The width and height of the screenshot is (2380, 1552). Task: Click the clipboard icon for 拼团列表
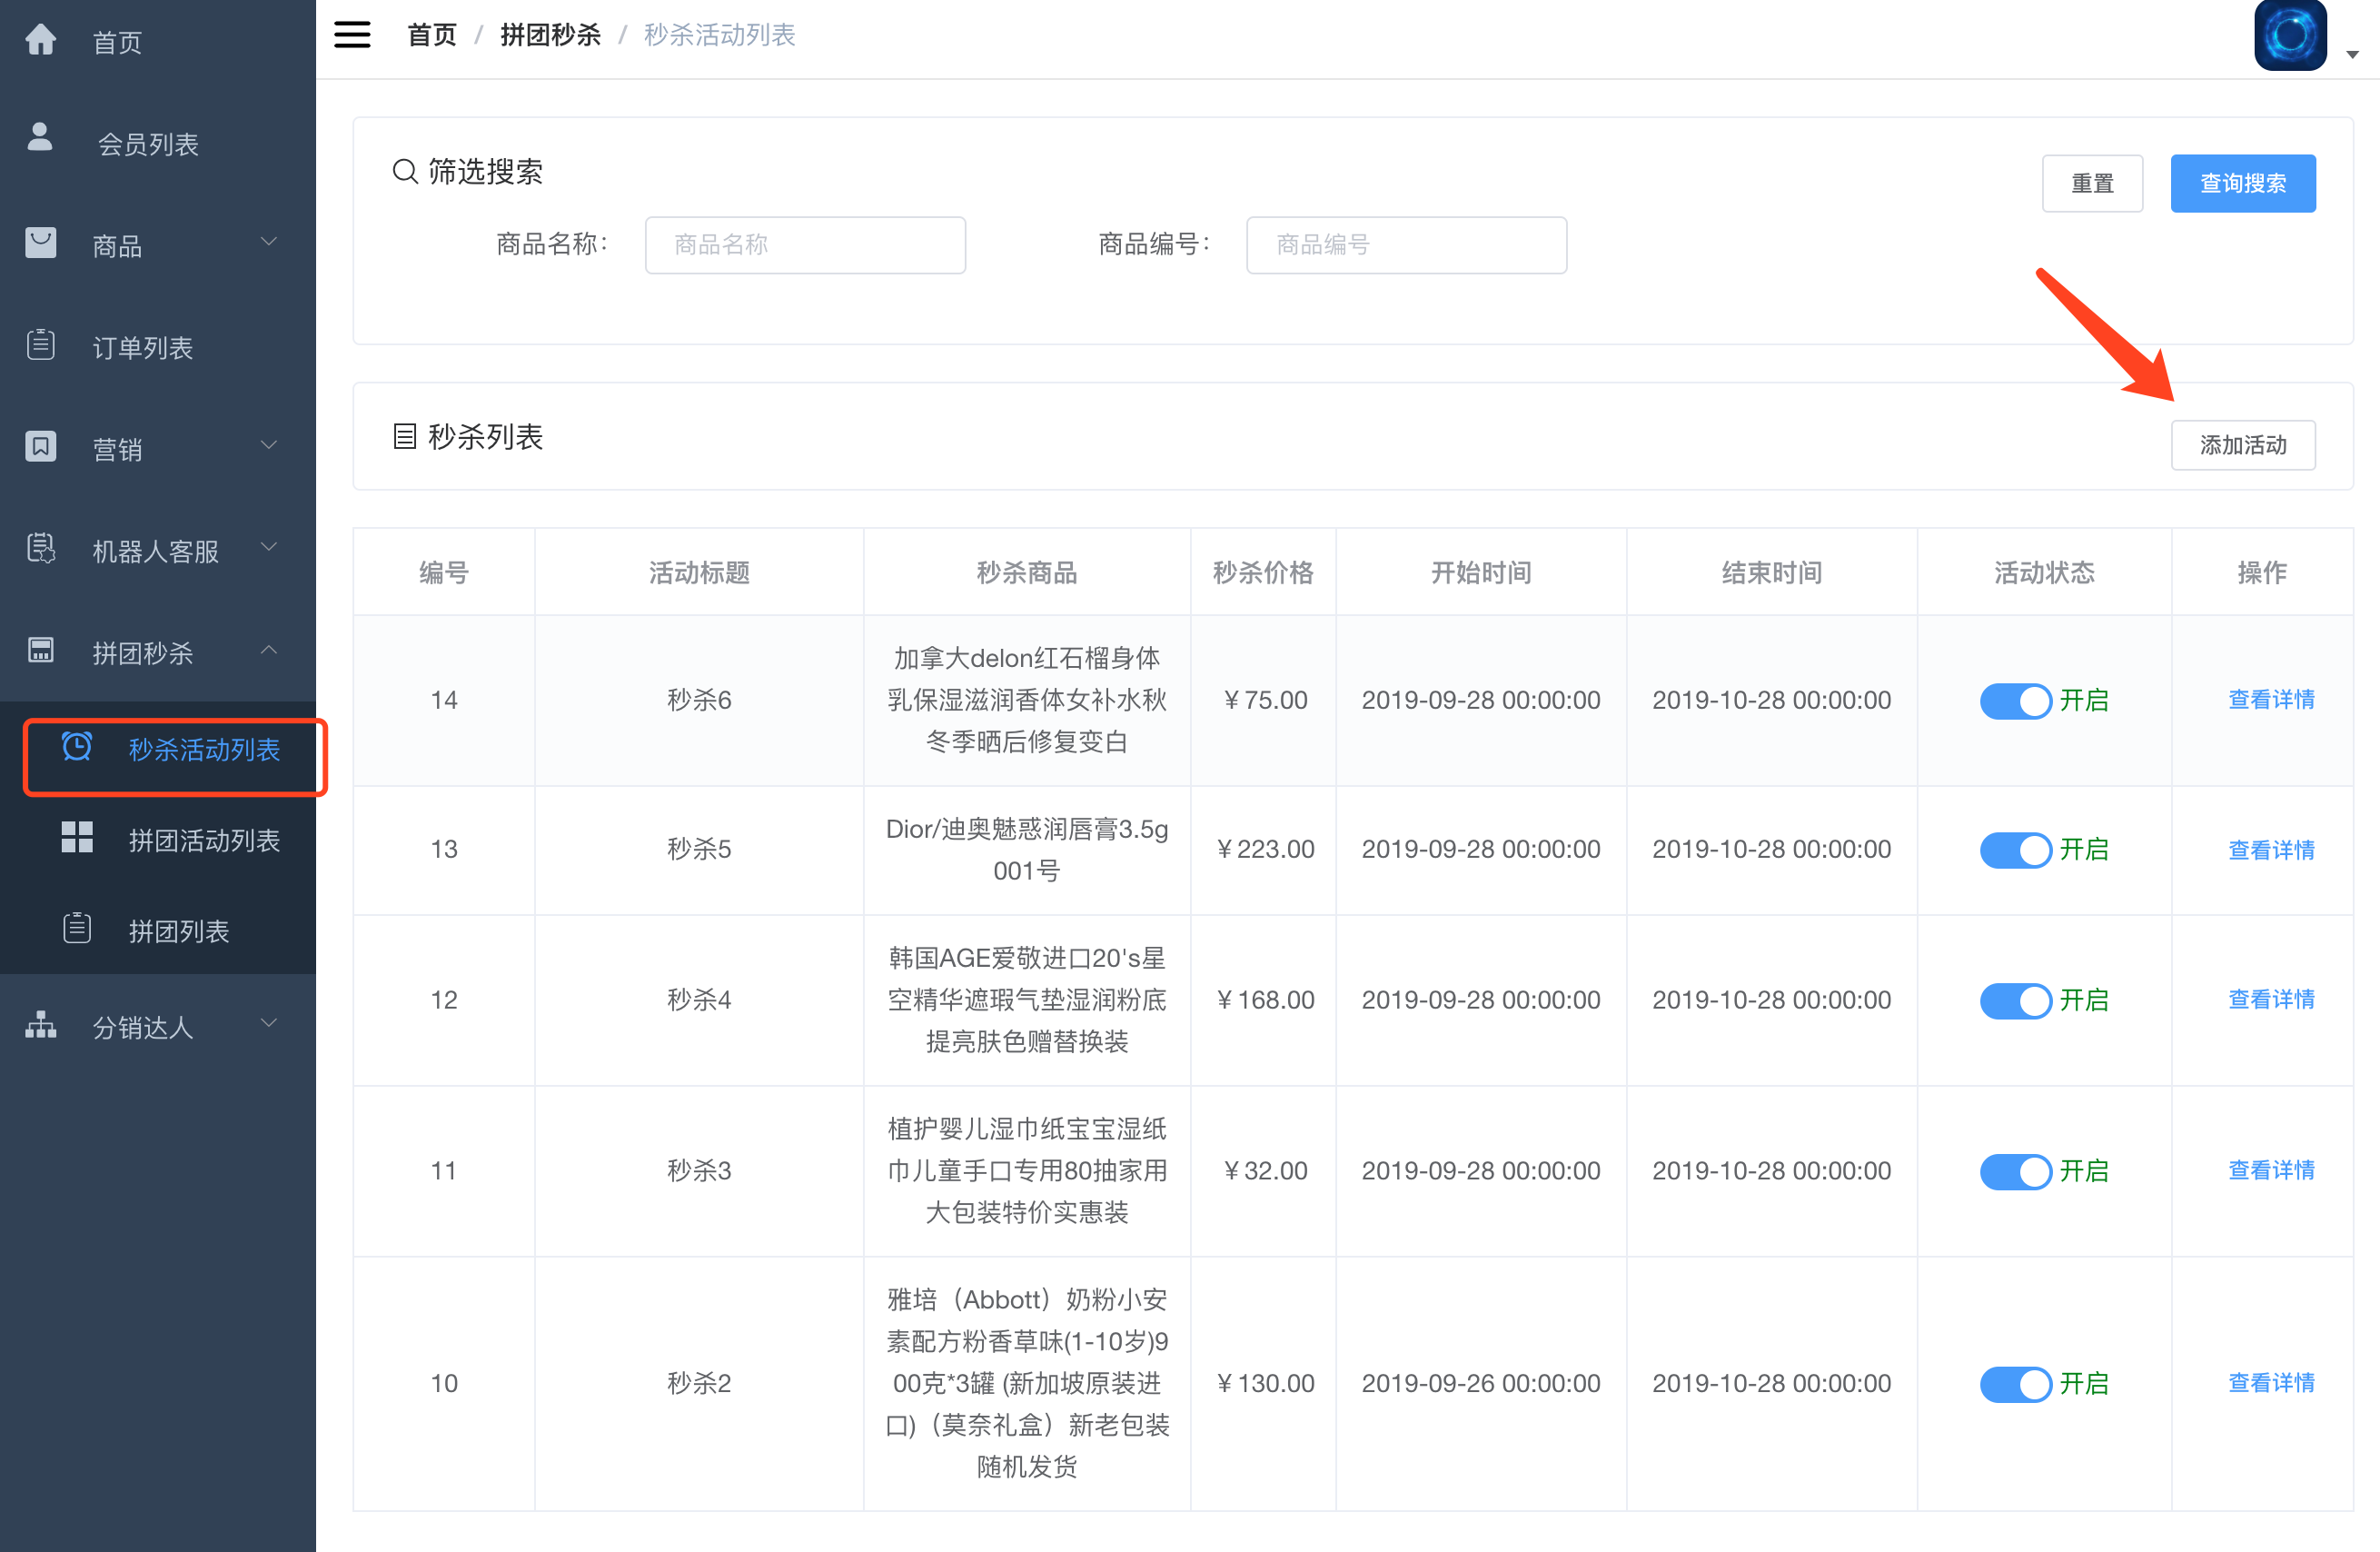[77, 928]
